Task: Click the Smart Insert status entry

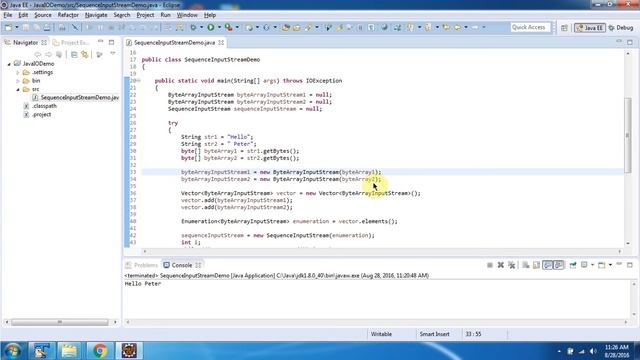Action: tap(434, 334)
